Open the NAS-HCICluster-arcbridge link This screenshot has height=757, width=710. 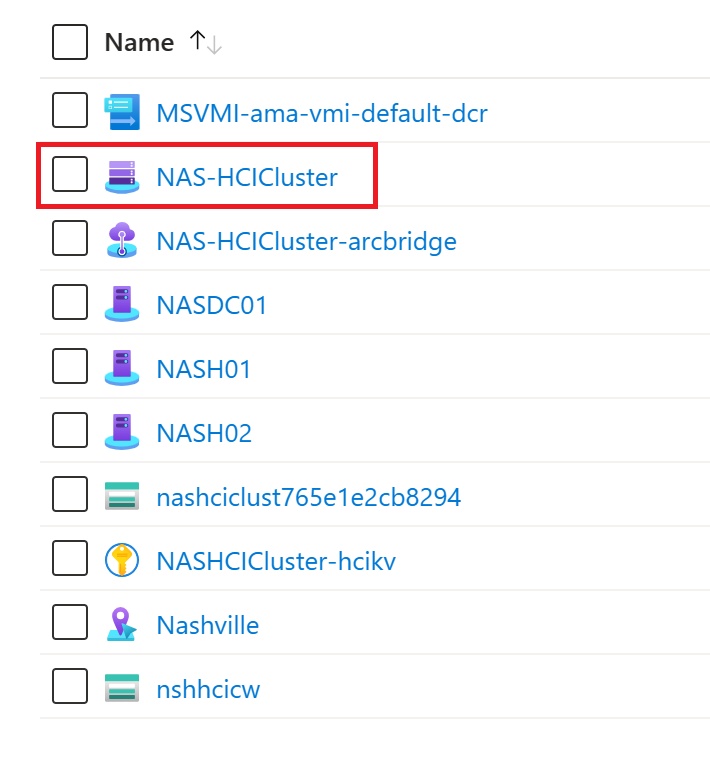pos(306,241)
